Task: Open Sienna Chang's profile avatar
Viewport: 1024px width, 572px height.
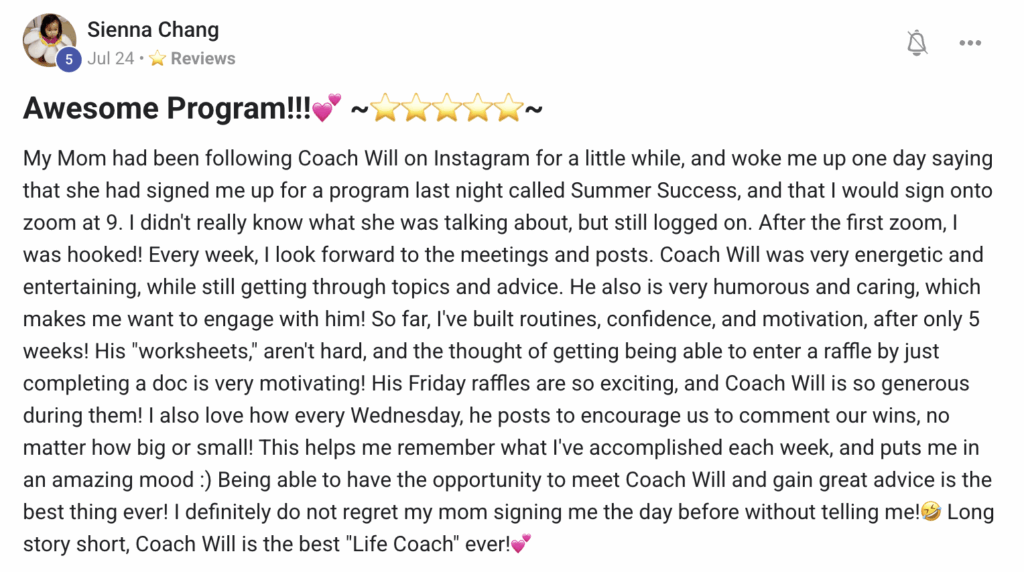Action: tap(49, 39)
